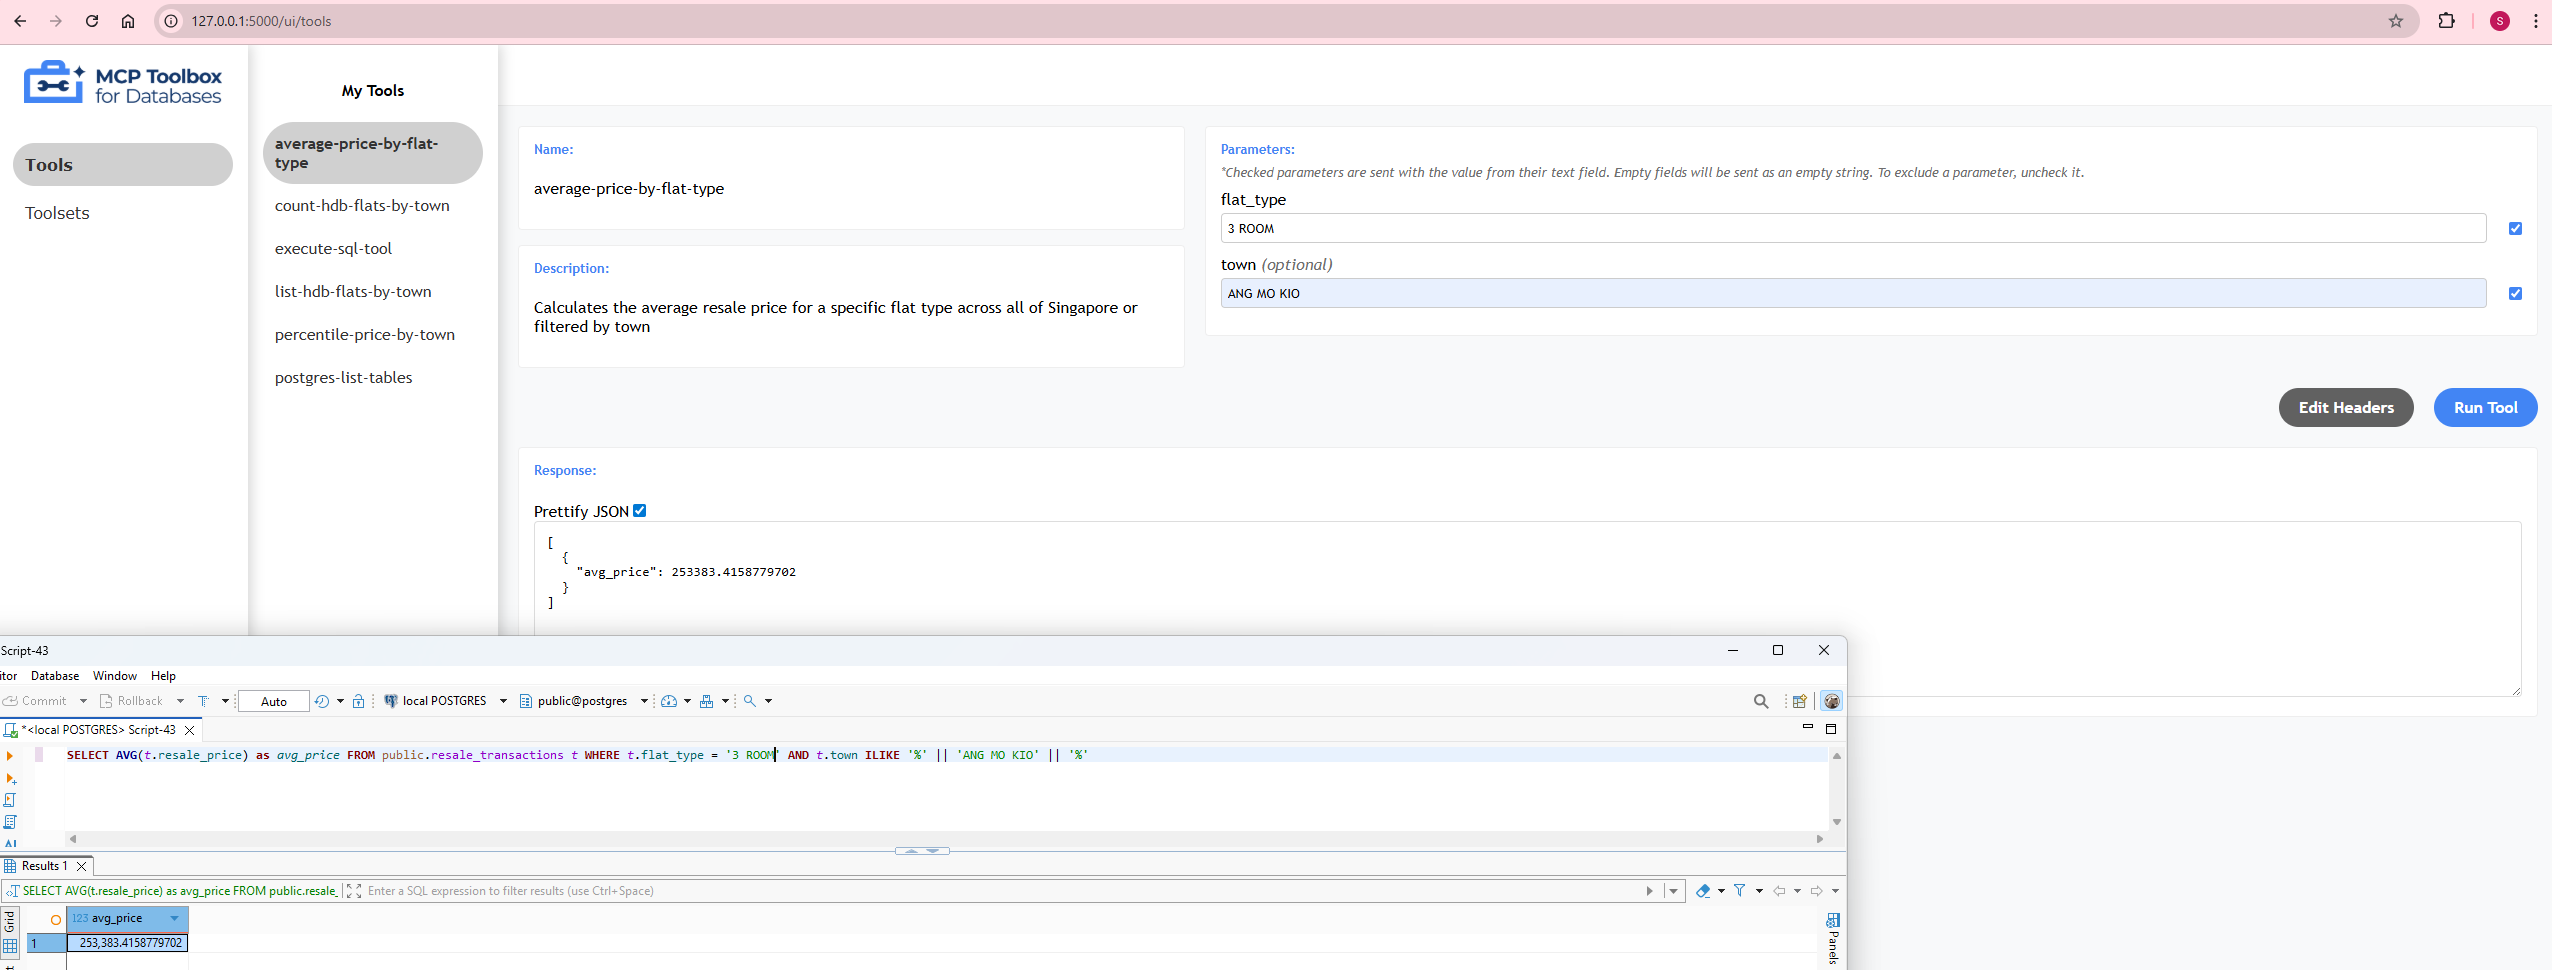Open the public@postgres schema dropdown

tap(643, 701)
